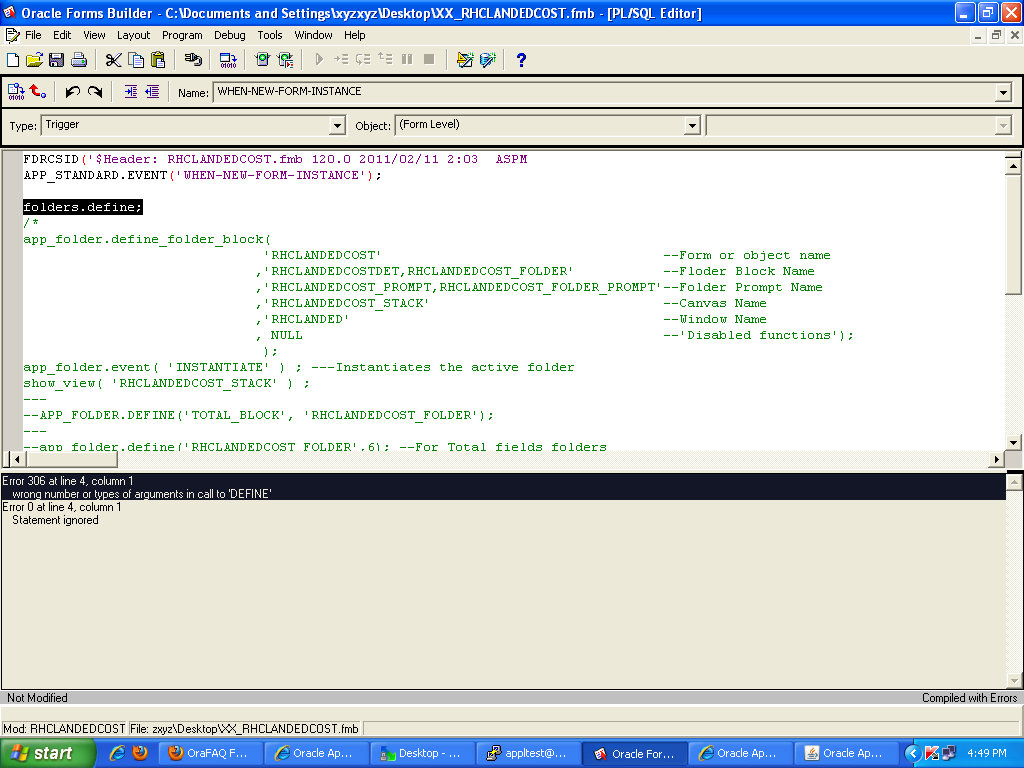Click horizontal scrollbar left arrow
Screen dimensions: 1024x768
click(x=18, y=460)
